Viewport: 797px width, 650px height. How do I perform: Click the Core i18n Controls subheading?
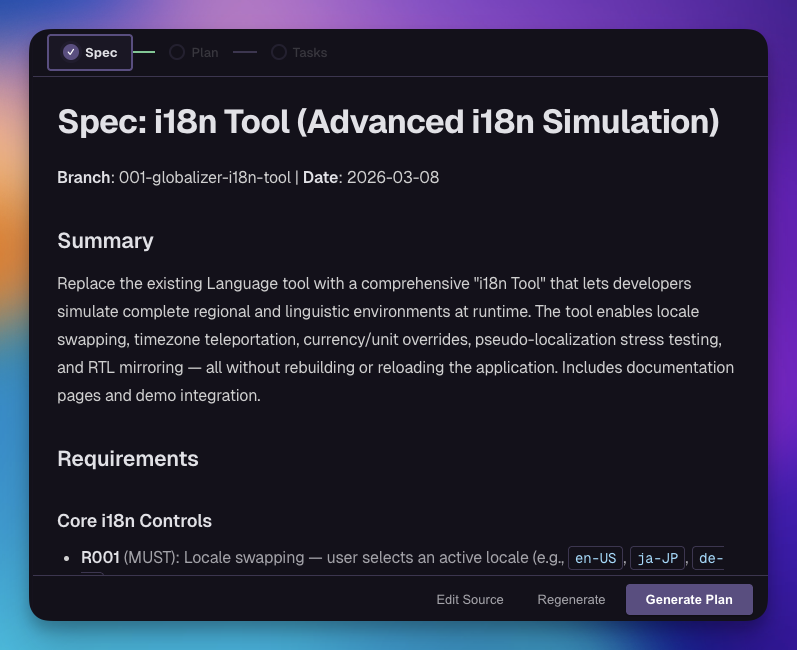pyautogui.click(x=134, y=521)
